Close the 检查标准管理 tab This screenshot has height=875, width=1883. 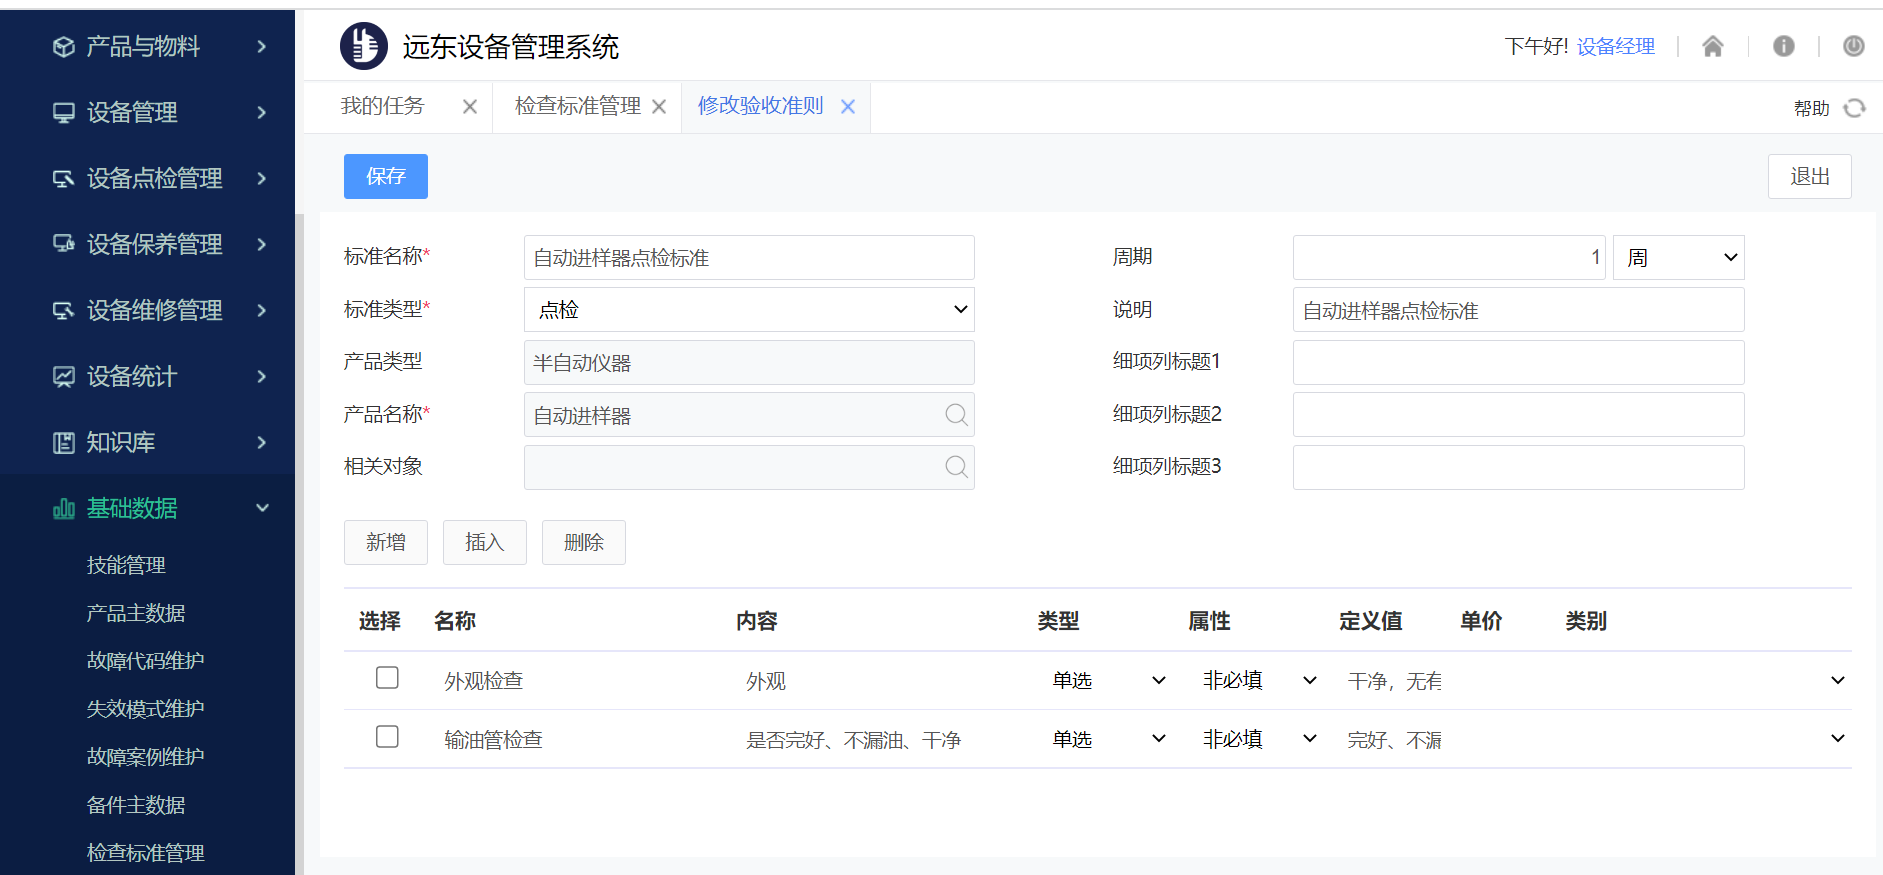(659, 107)
